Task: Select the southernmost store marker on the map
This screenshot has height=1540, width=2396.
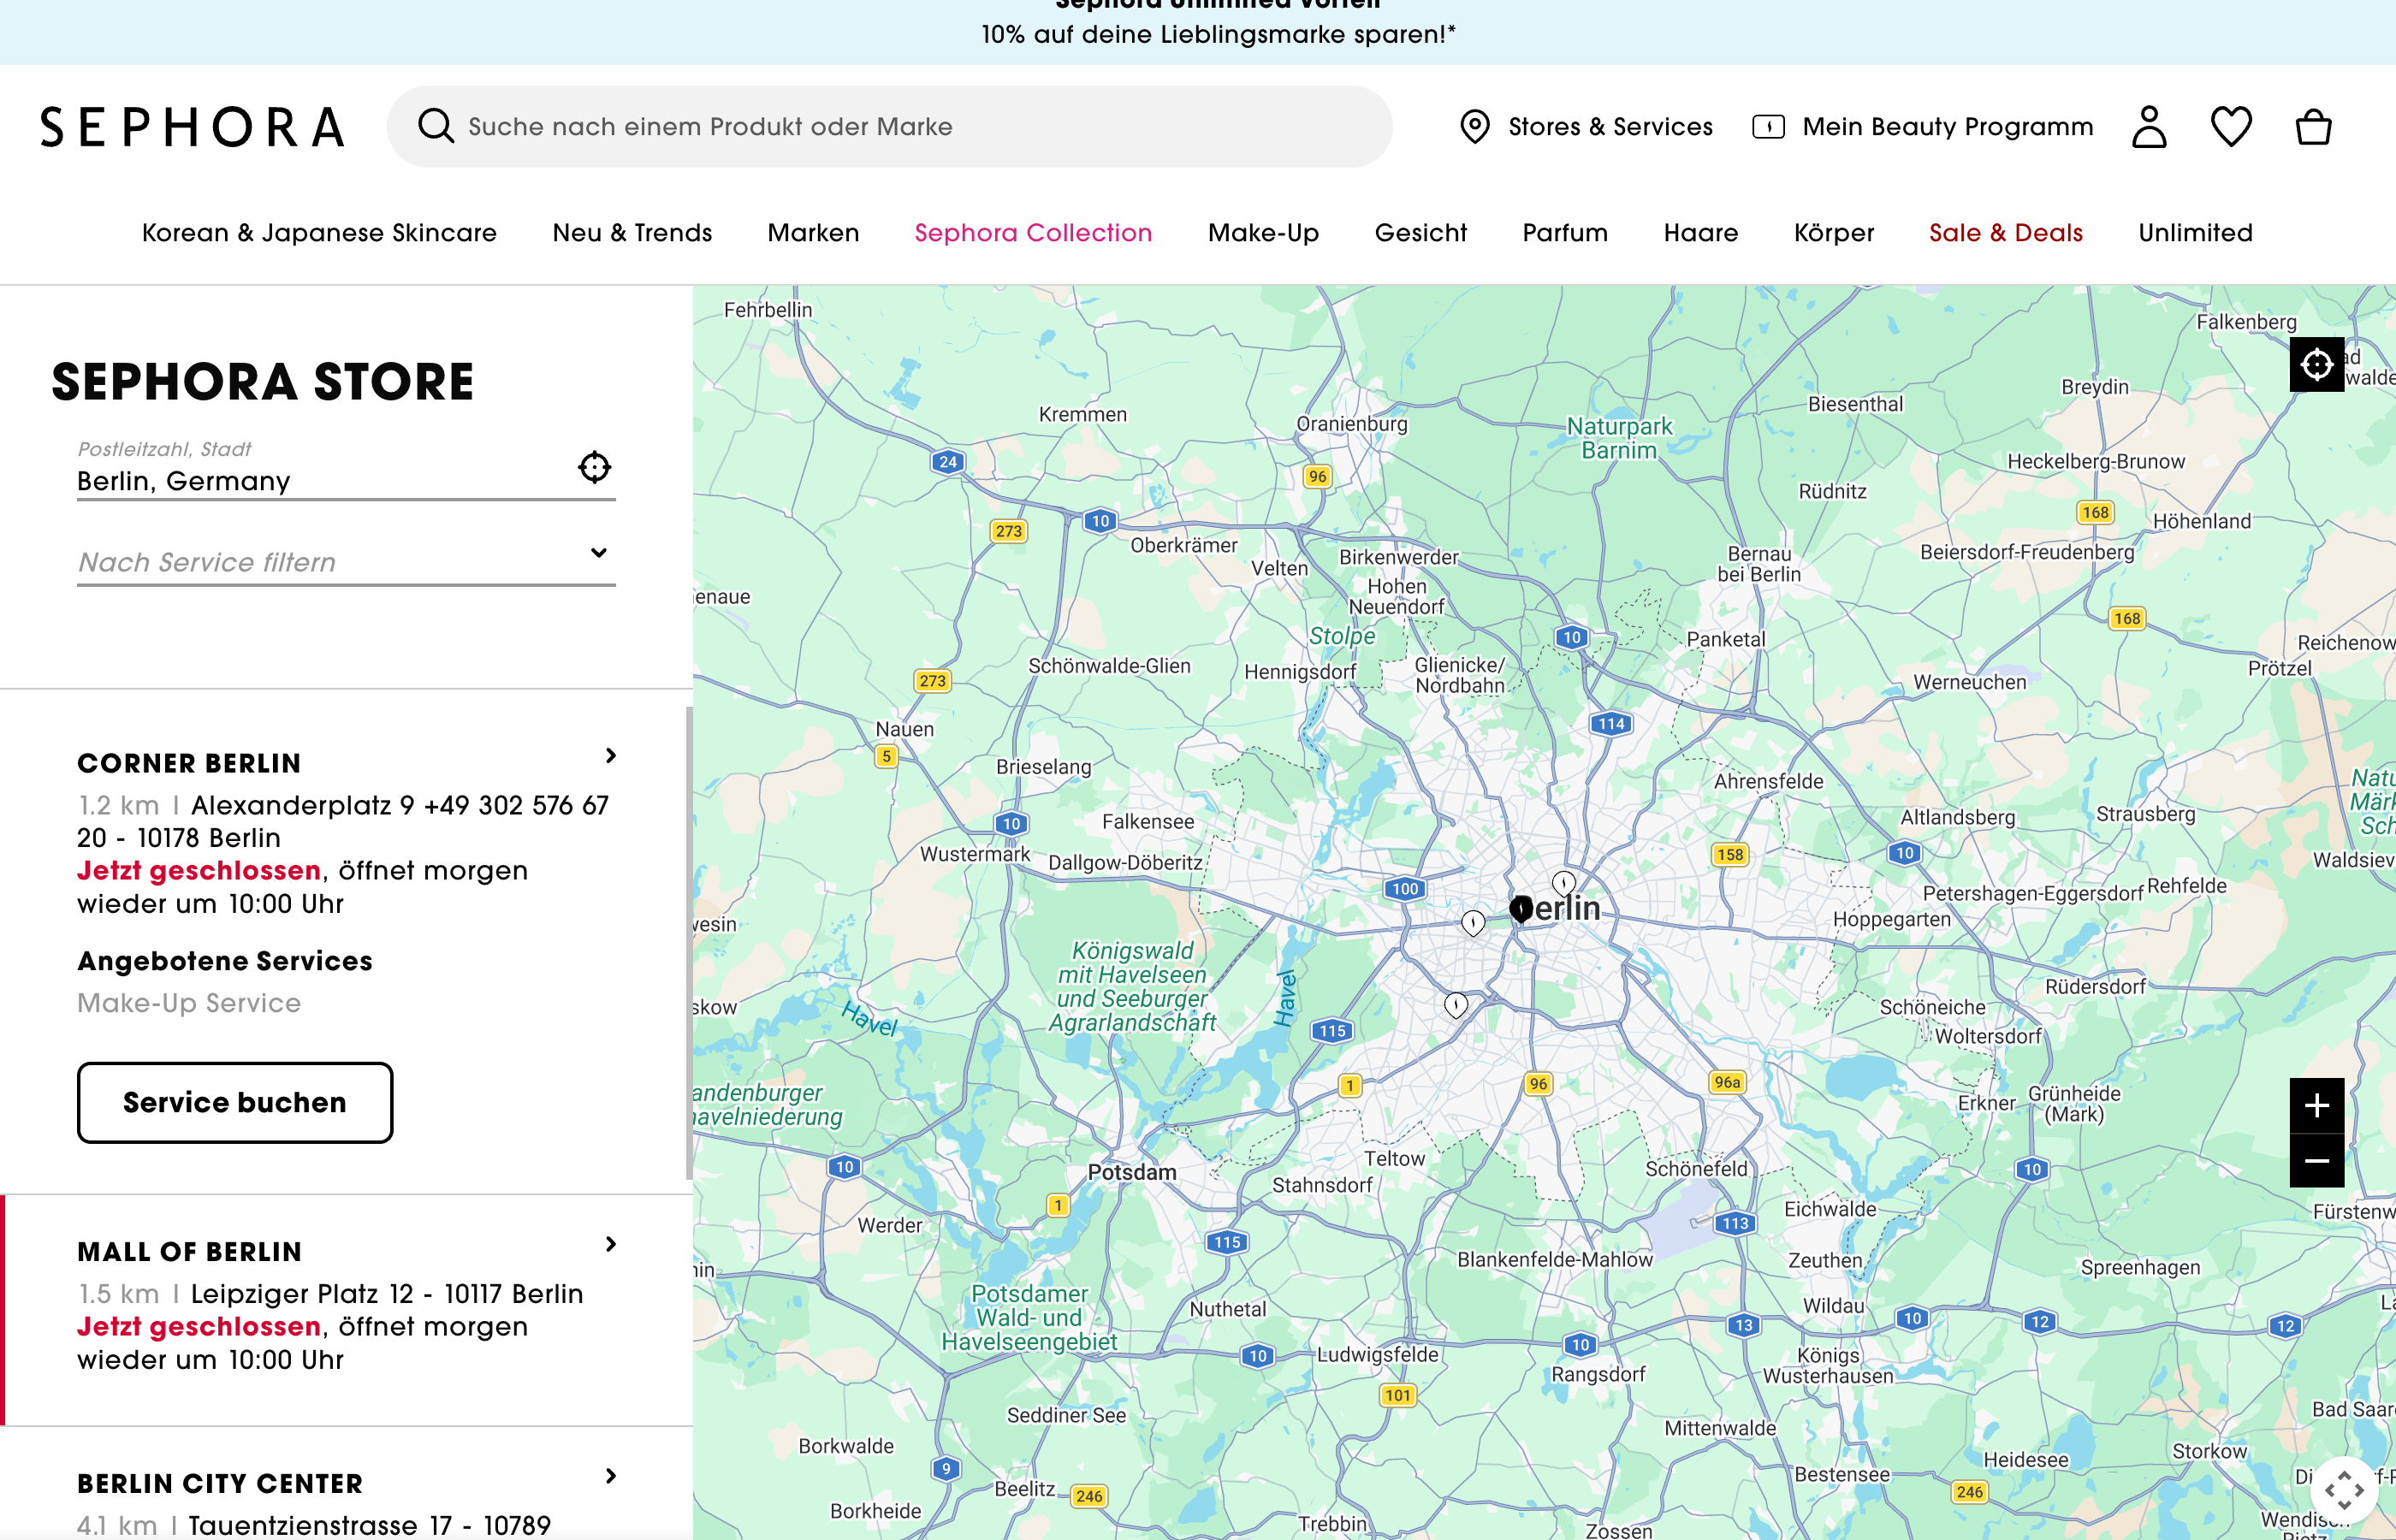Action: (x=1456, y=1005)
